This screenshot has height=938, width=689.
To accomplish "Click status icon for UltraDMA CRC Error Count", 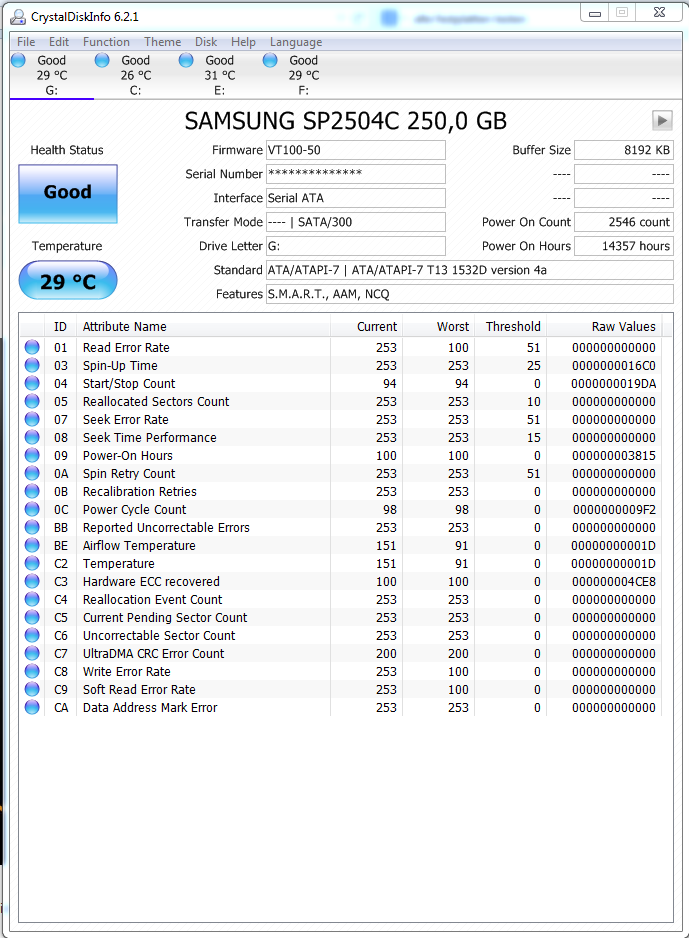I will pyautogui.click(x=32, y=653).
